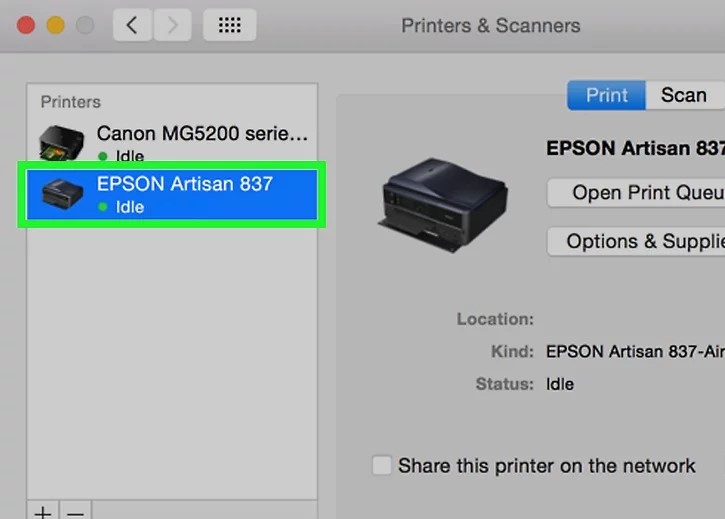Close the Printers & Scanners window
Screen dimensions: 725x519
pos(25,26)
